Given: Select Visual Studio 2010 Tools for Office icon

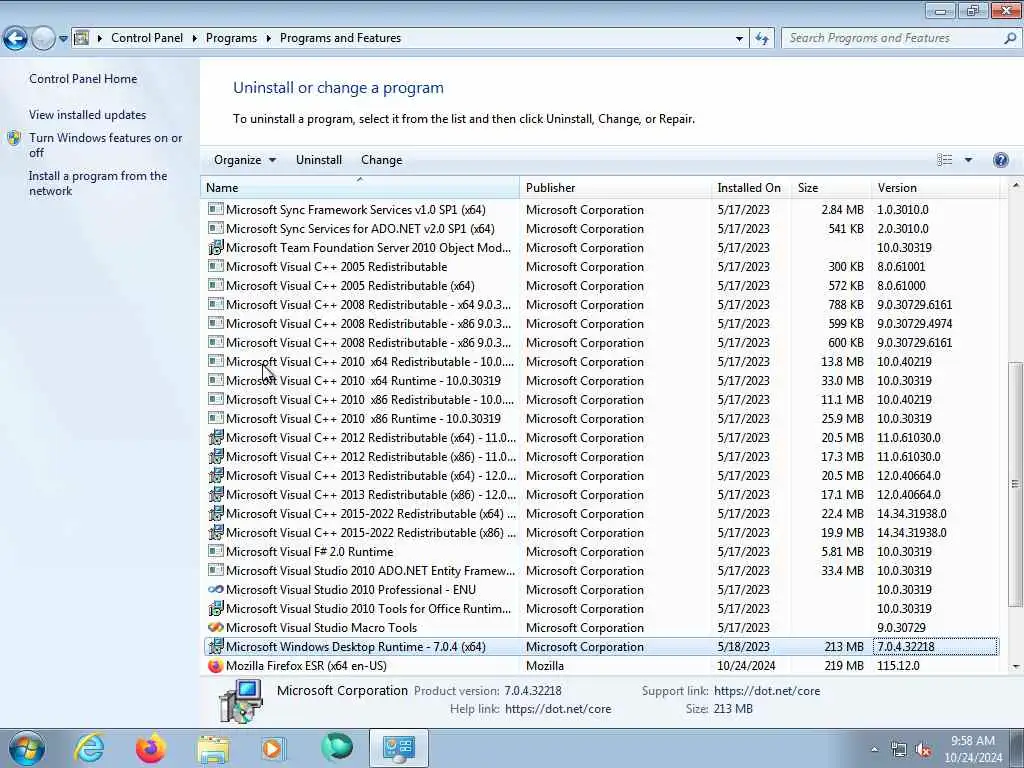Looking at the screenshot, I should tap(215, 609).
